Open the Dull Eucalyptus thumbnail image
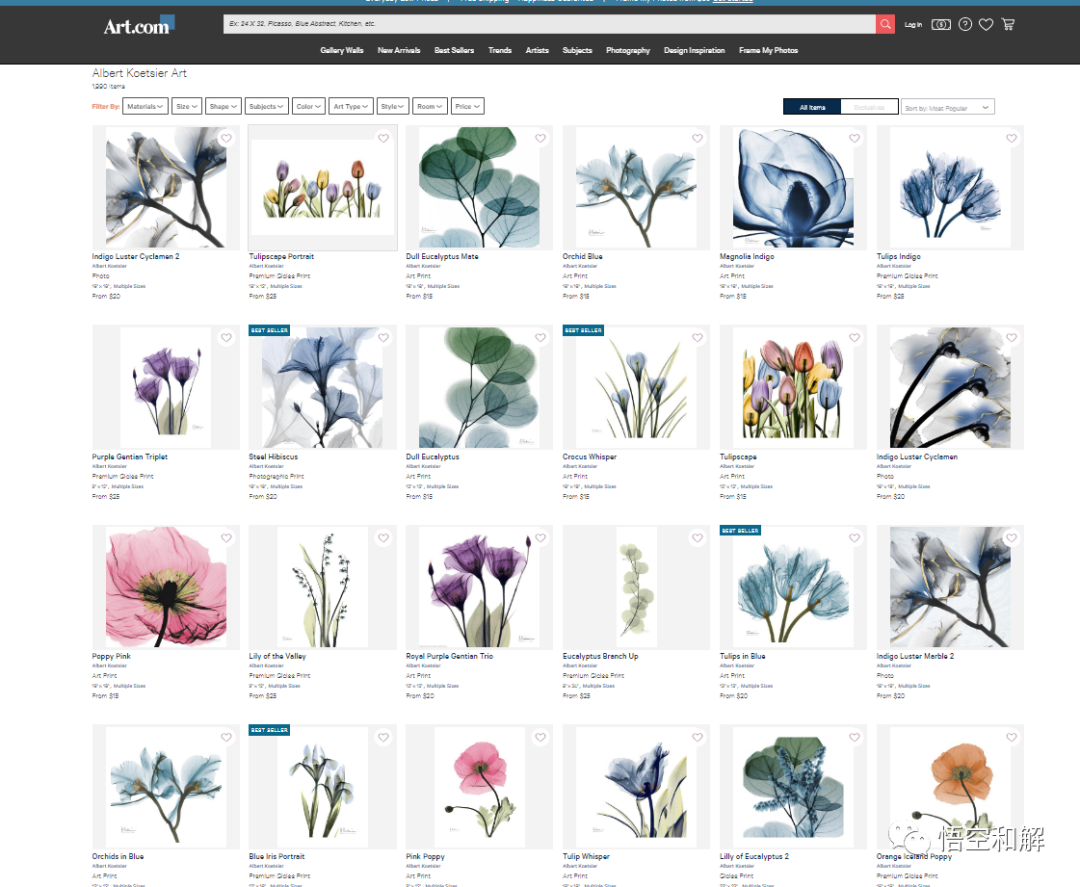This screenshot has height=887, width=1080. tap(479, 387)
